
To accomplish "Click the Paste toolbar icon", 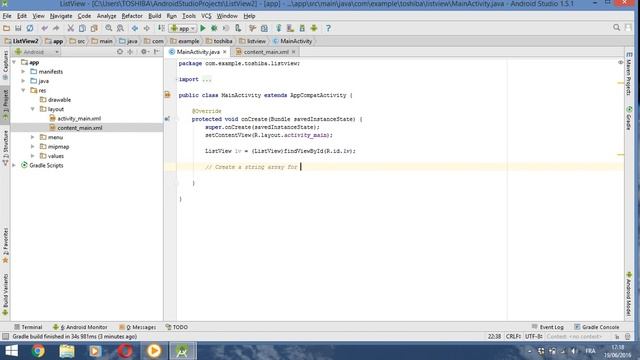I will click(x=94, y=28).
